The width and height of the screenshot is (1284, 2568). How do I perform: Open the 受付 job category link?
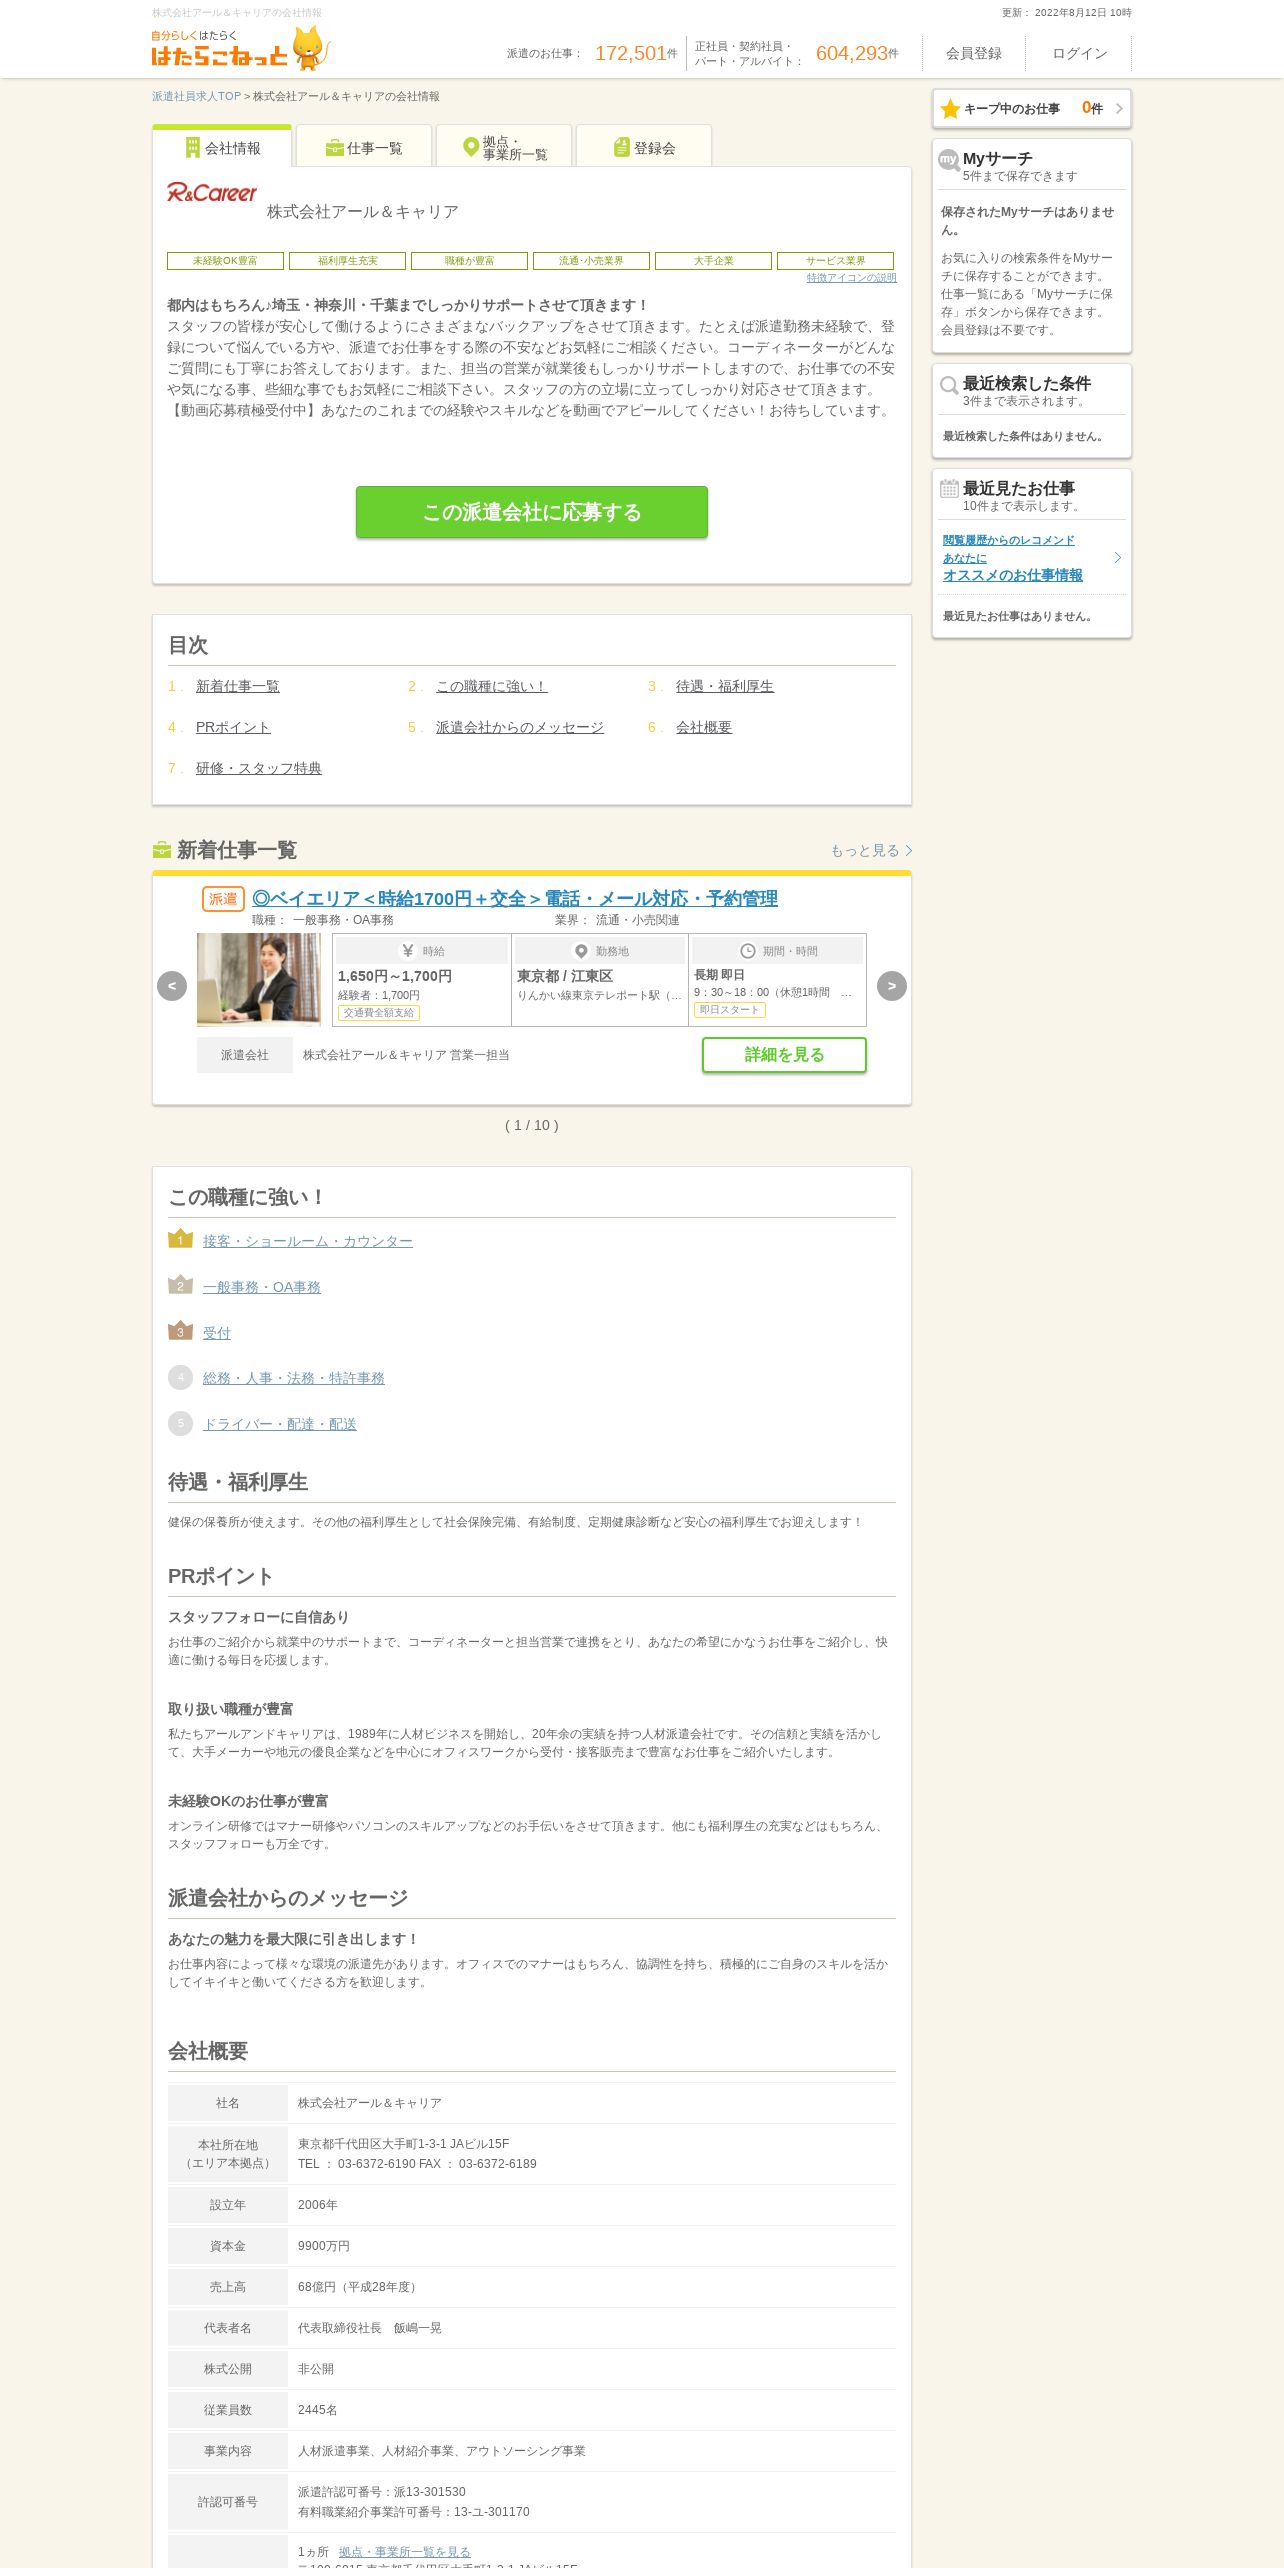click(x=217, y=1333)
